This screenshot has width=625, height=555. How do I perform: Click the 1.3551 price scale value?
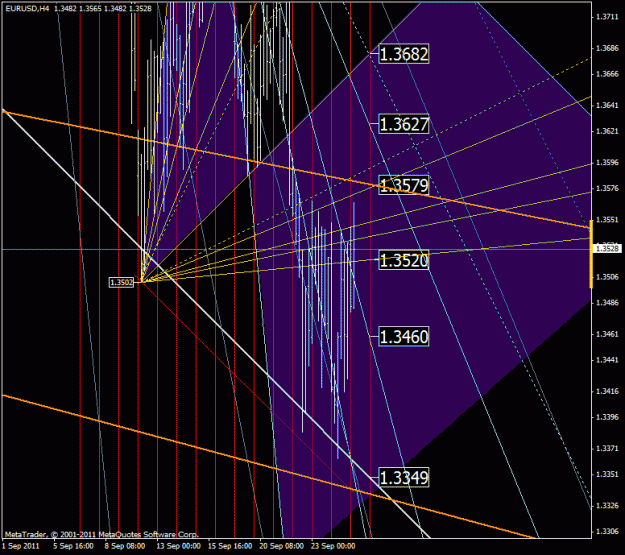607,220
